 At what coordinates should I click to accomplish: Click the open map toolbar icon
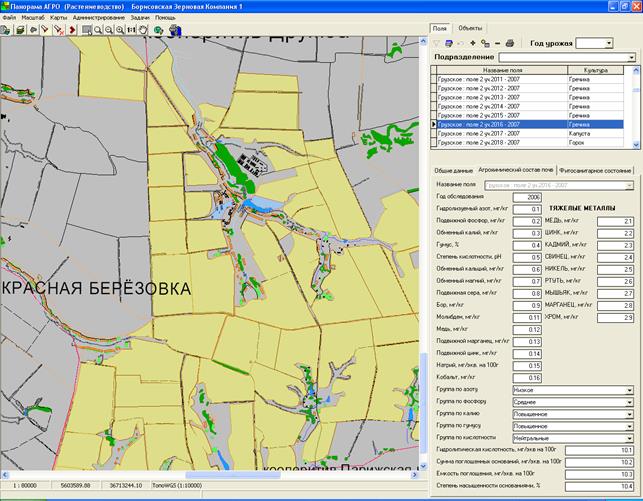click(x=6, y=30)
